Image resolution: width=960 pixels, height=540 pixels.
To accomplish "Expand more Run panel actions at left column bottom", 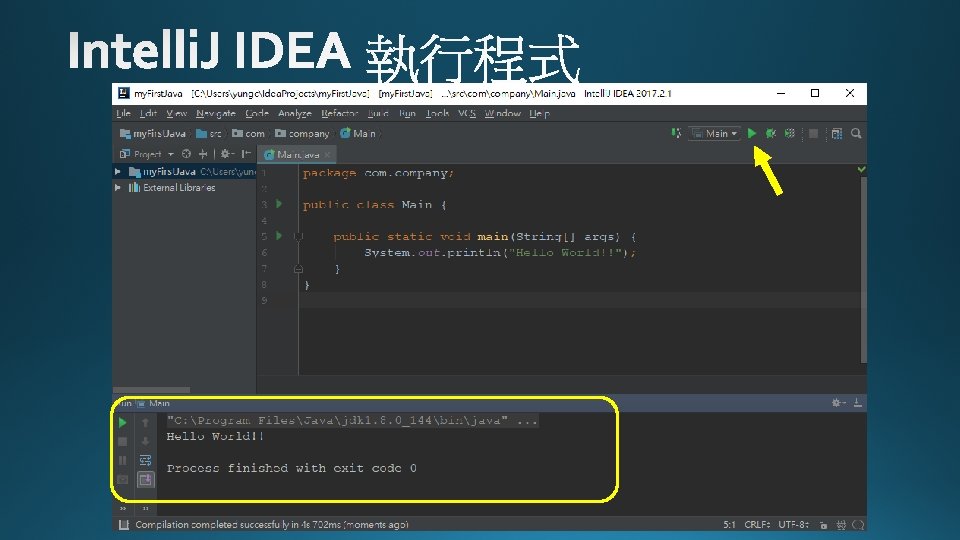I will click(x=123, y=508).
